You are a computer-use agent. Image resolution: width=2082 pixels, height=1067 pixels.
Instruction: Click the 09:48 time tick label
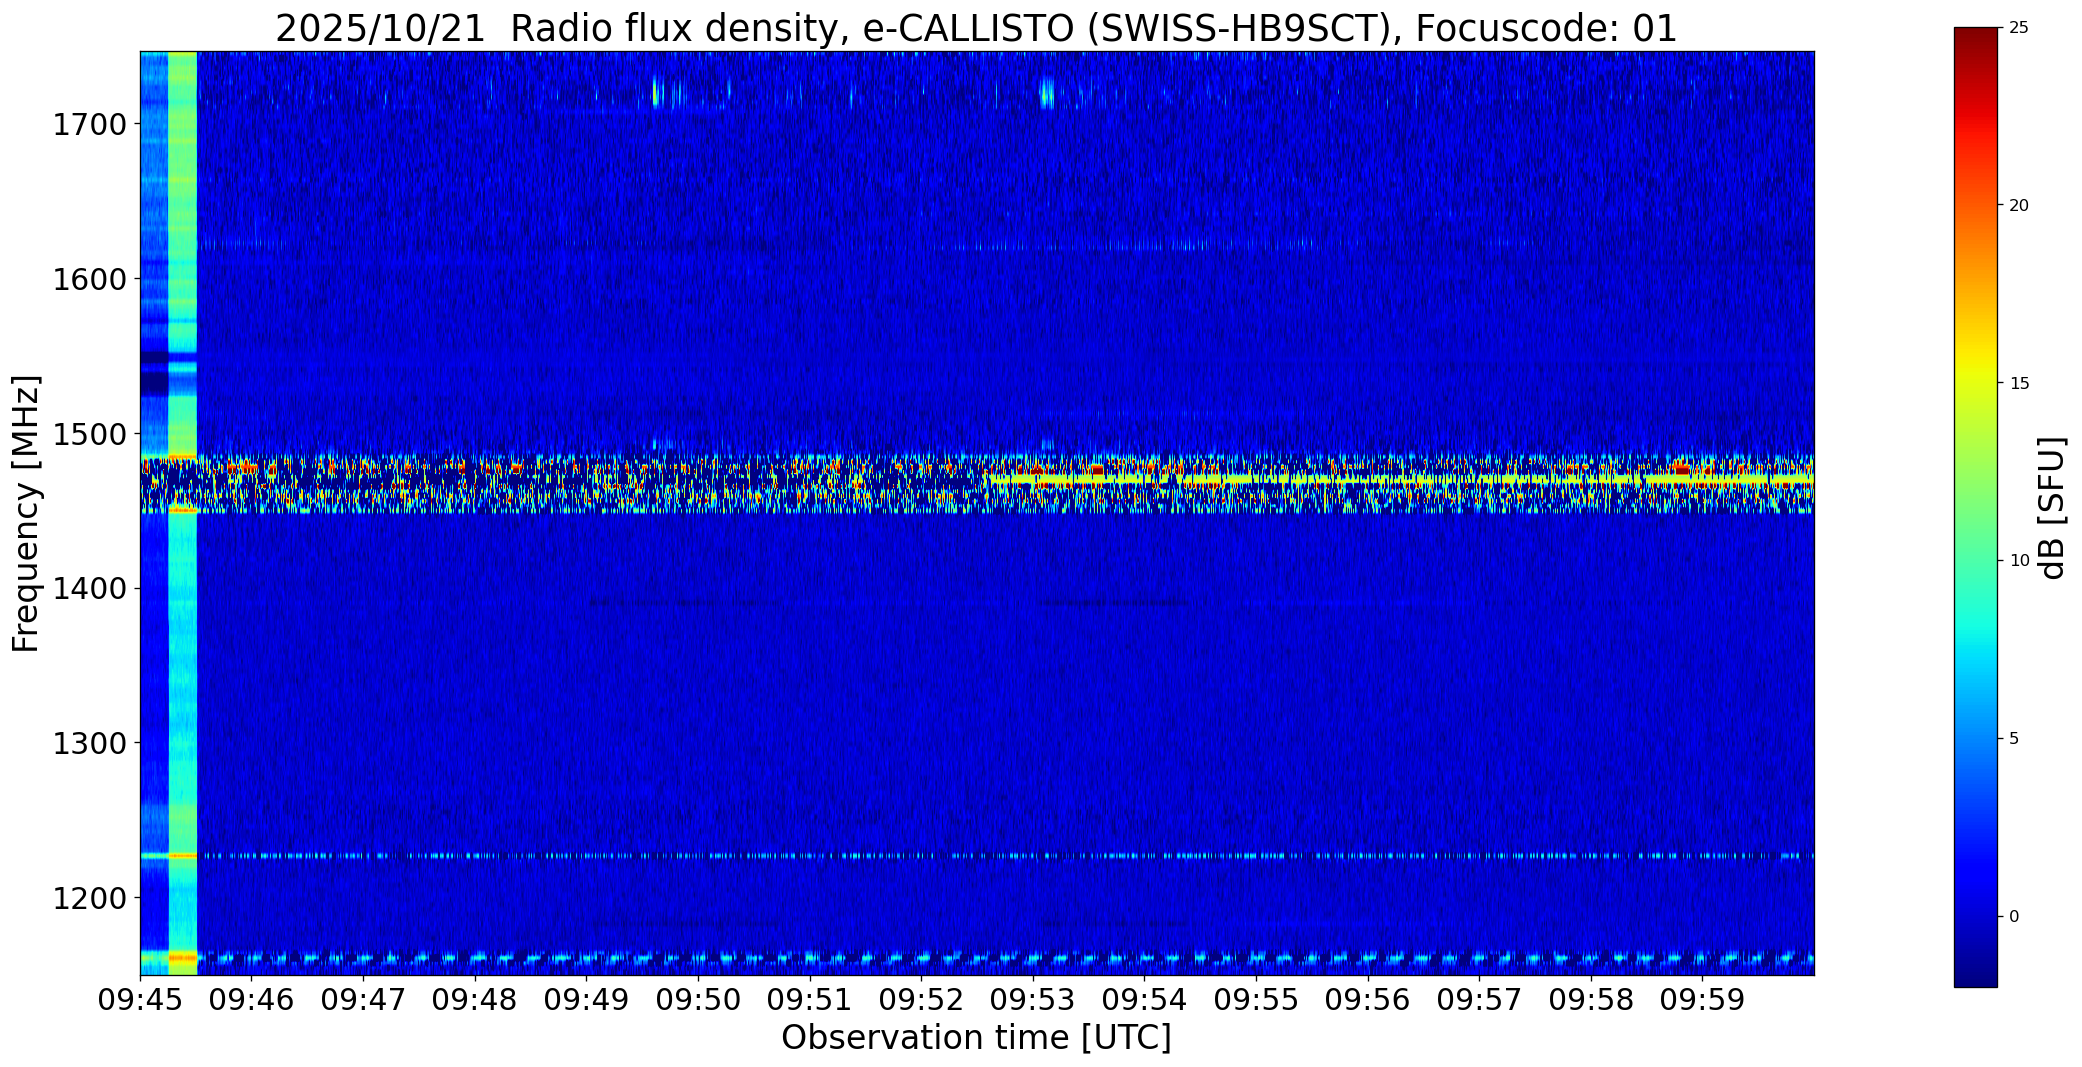coord(475,999)
